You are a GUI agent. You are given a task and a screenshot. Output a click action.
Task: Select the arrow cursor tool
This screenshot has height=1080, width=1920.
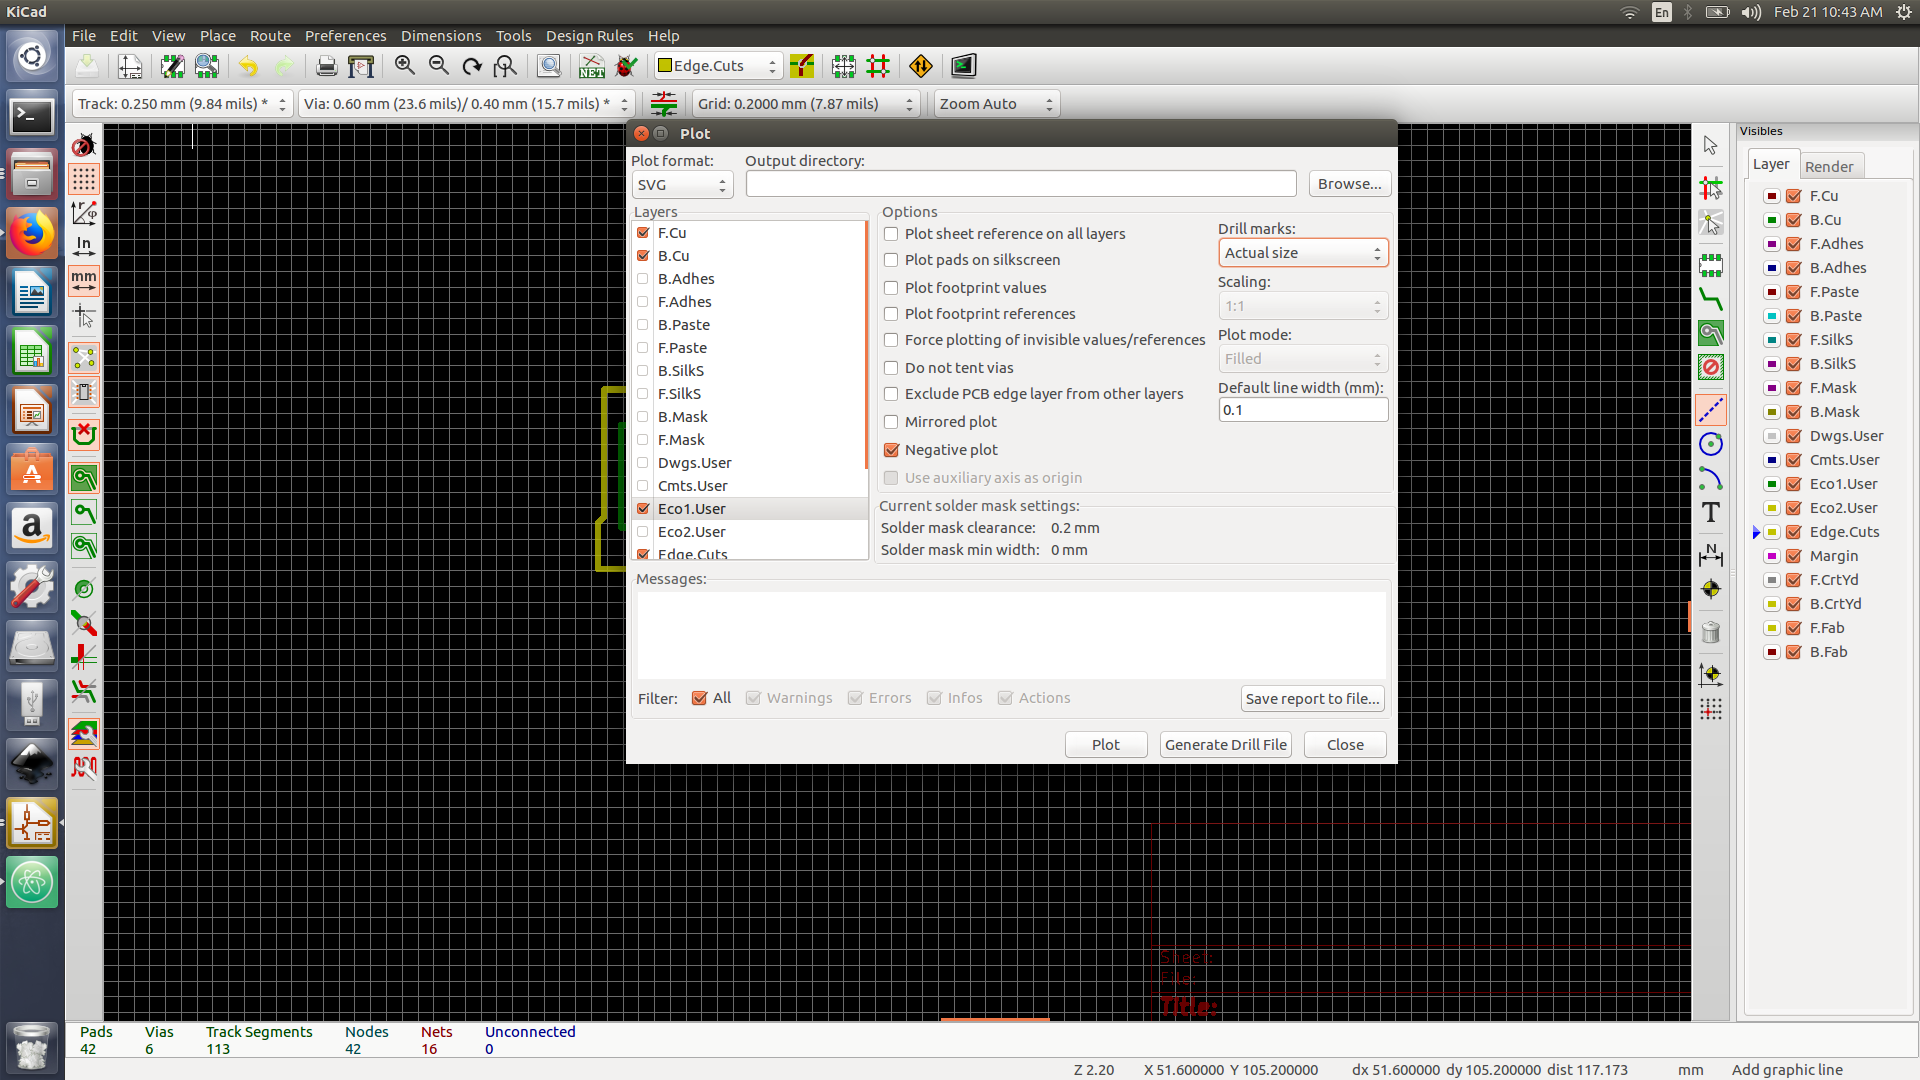click(x=1711, y=146)
